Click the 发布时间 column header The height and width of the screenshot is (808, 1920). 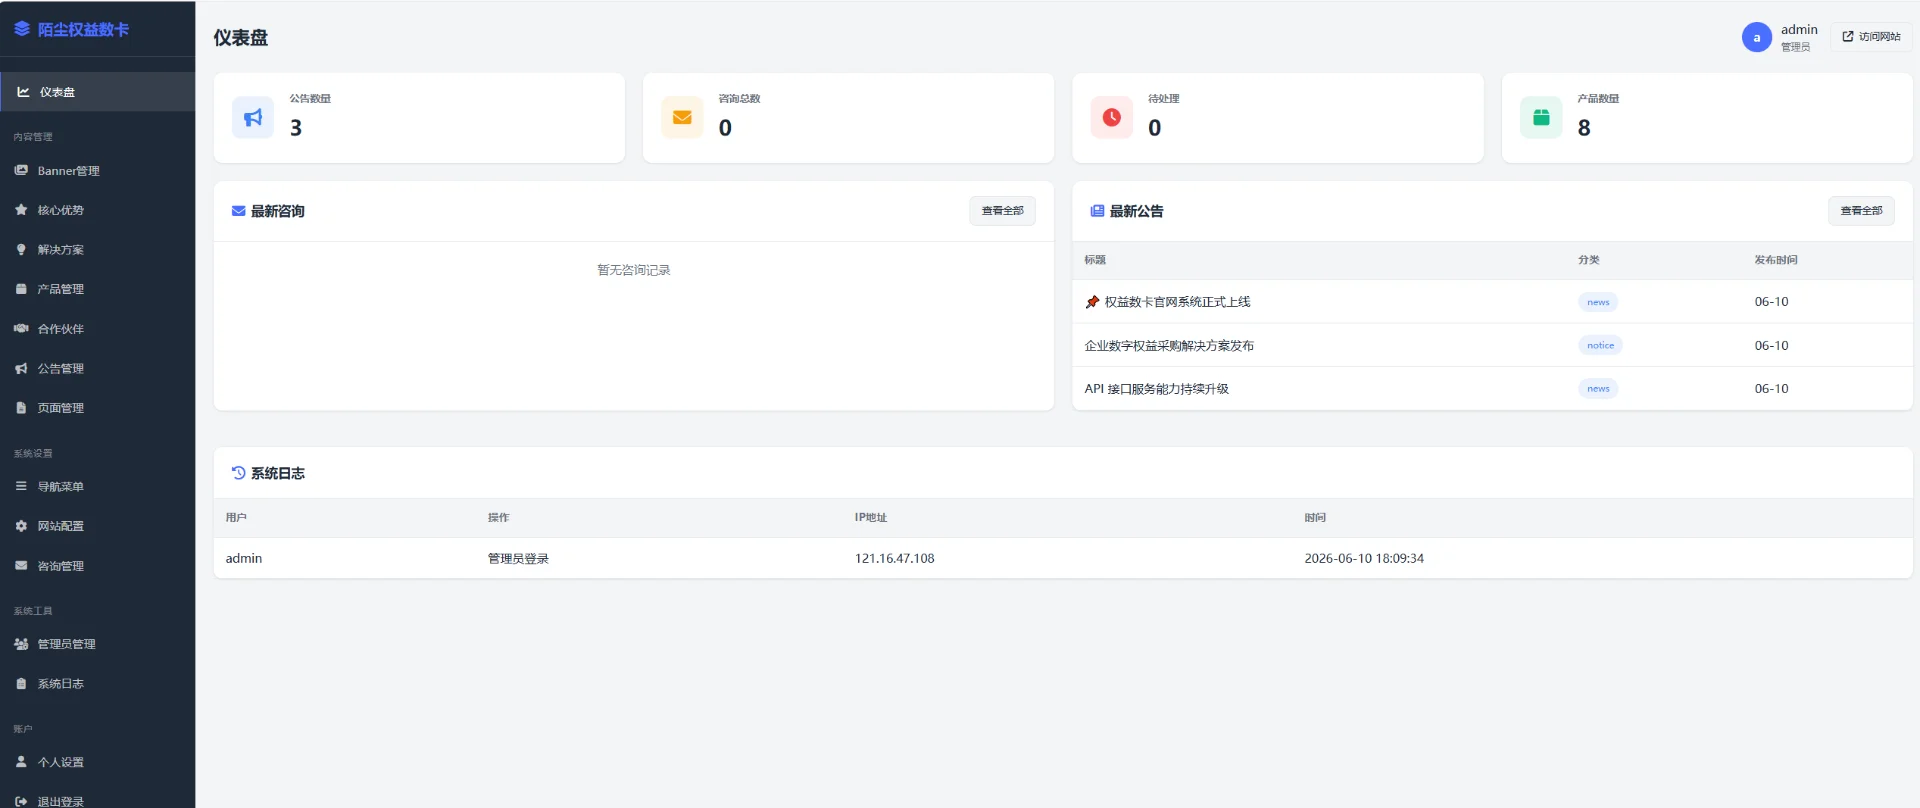click(1776, 260)
